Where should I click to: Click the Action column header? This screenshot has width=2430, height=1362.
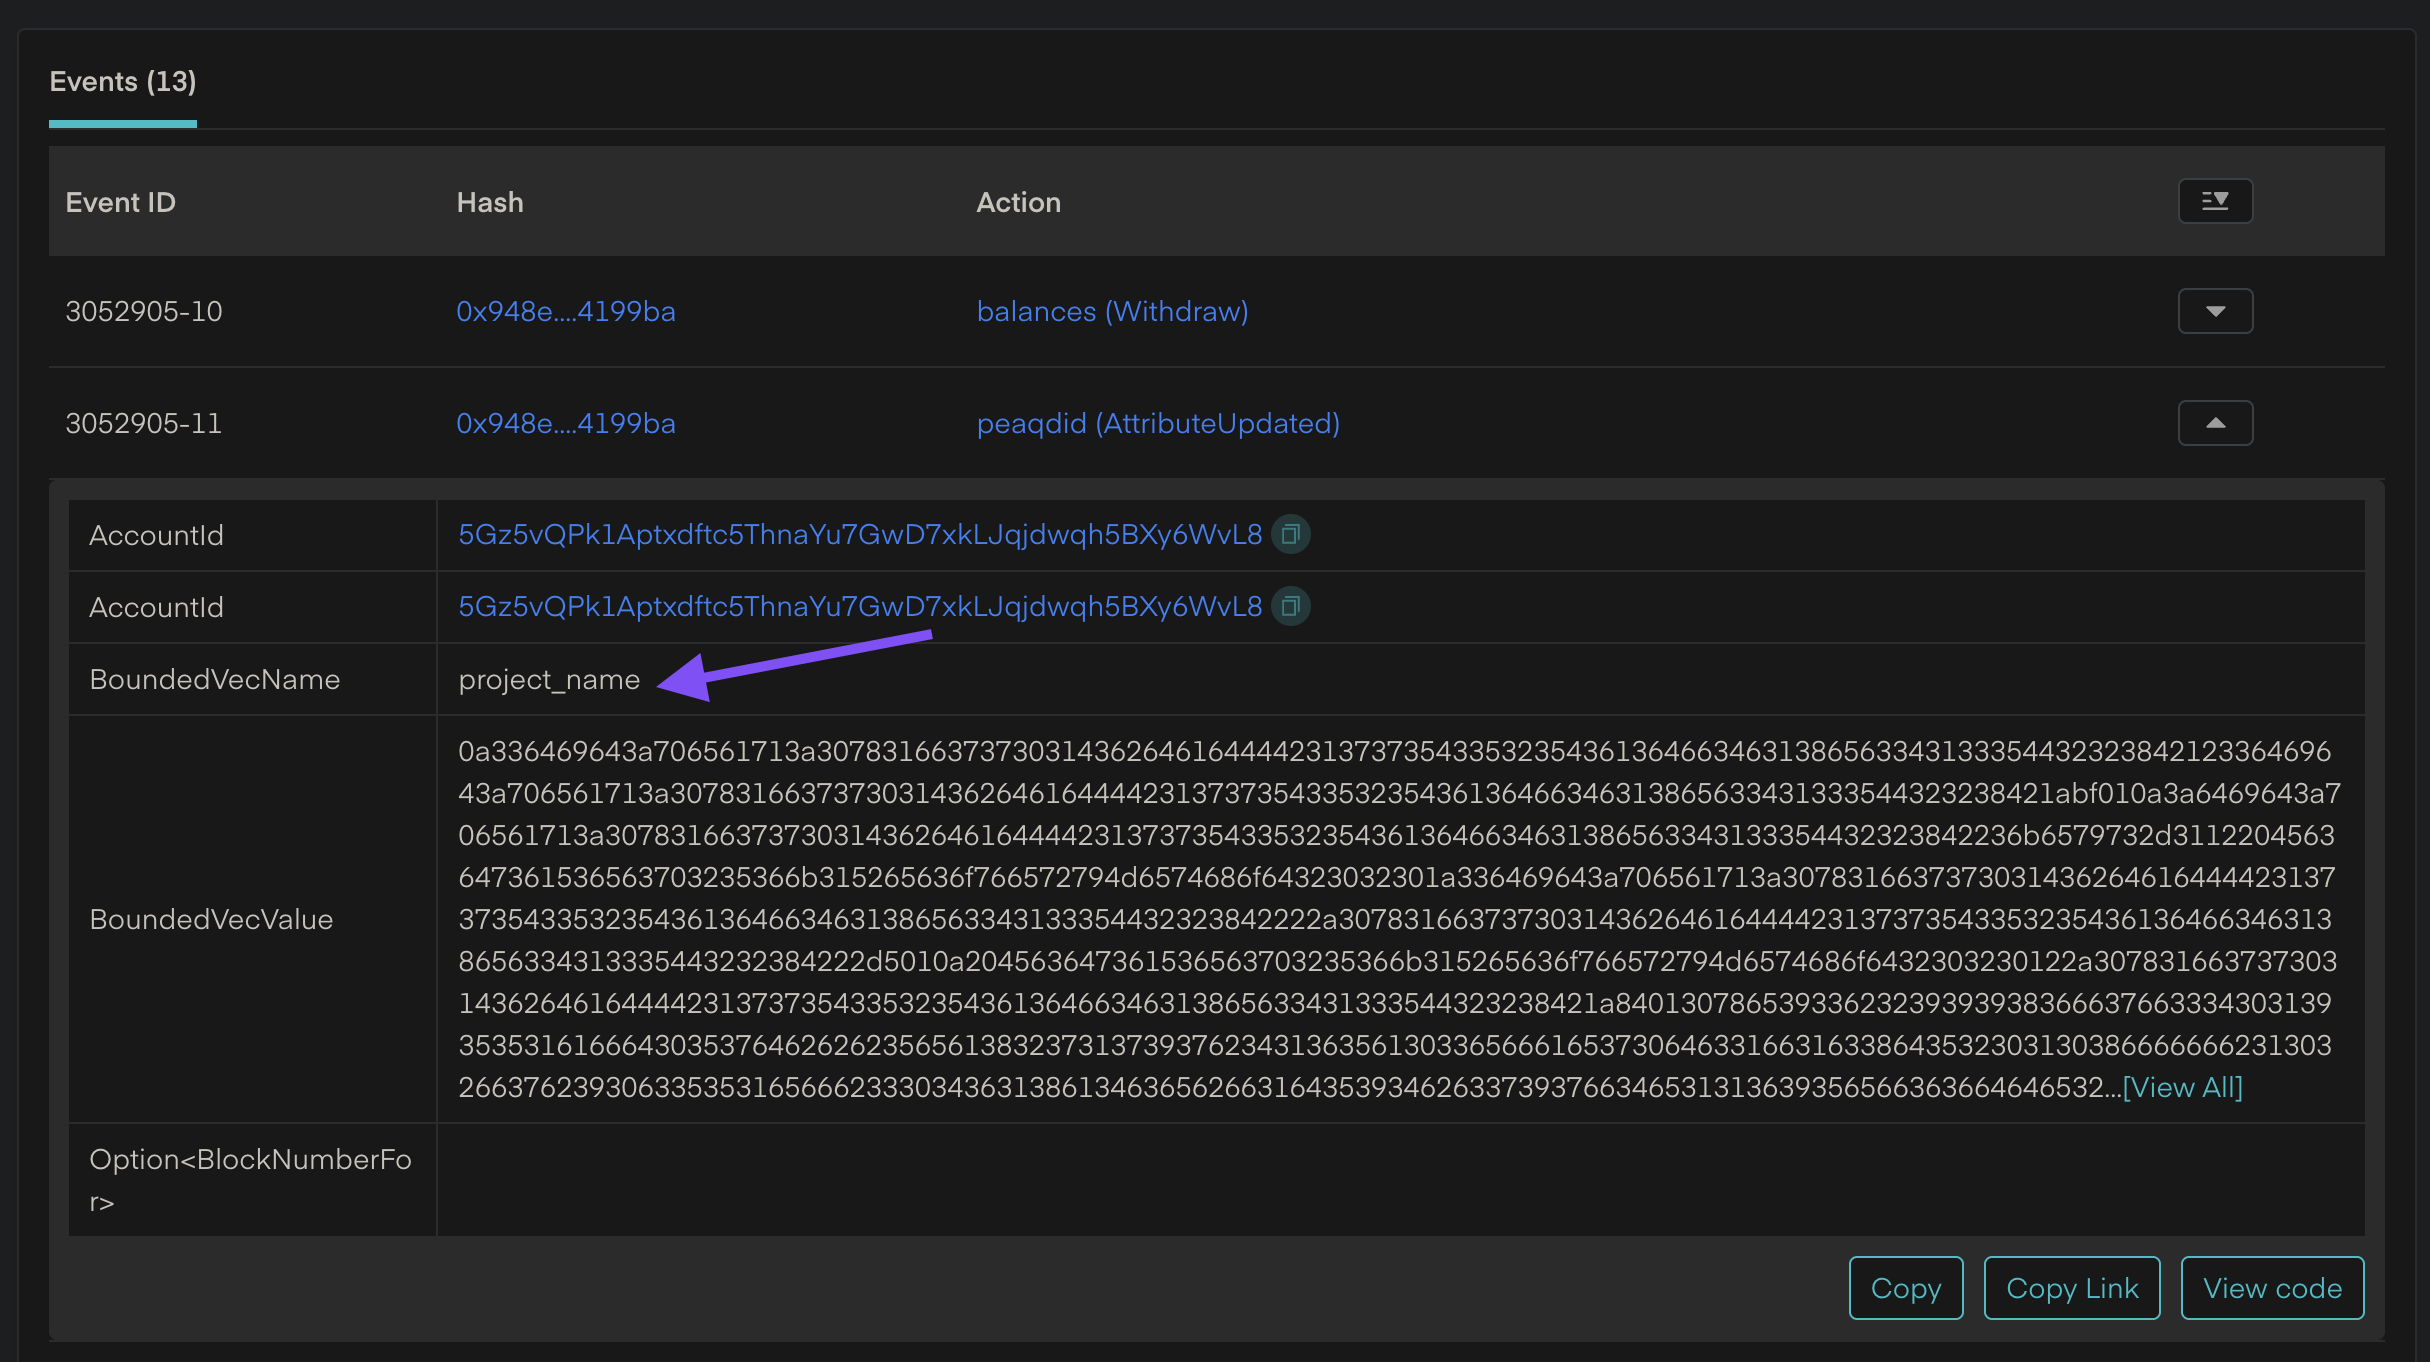point(1018,202)
